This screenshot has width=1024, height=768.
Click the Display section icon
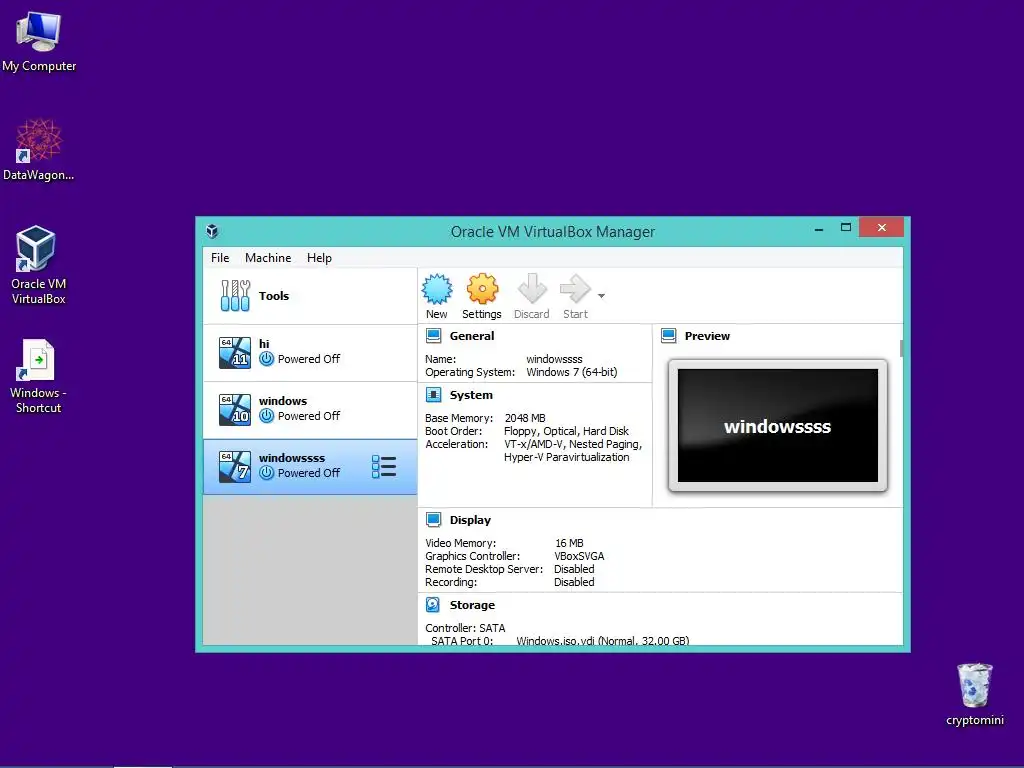434,519
